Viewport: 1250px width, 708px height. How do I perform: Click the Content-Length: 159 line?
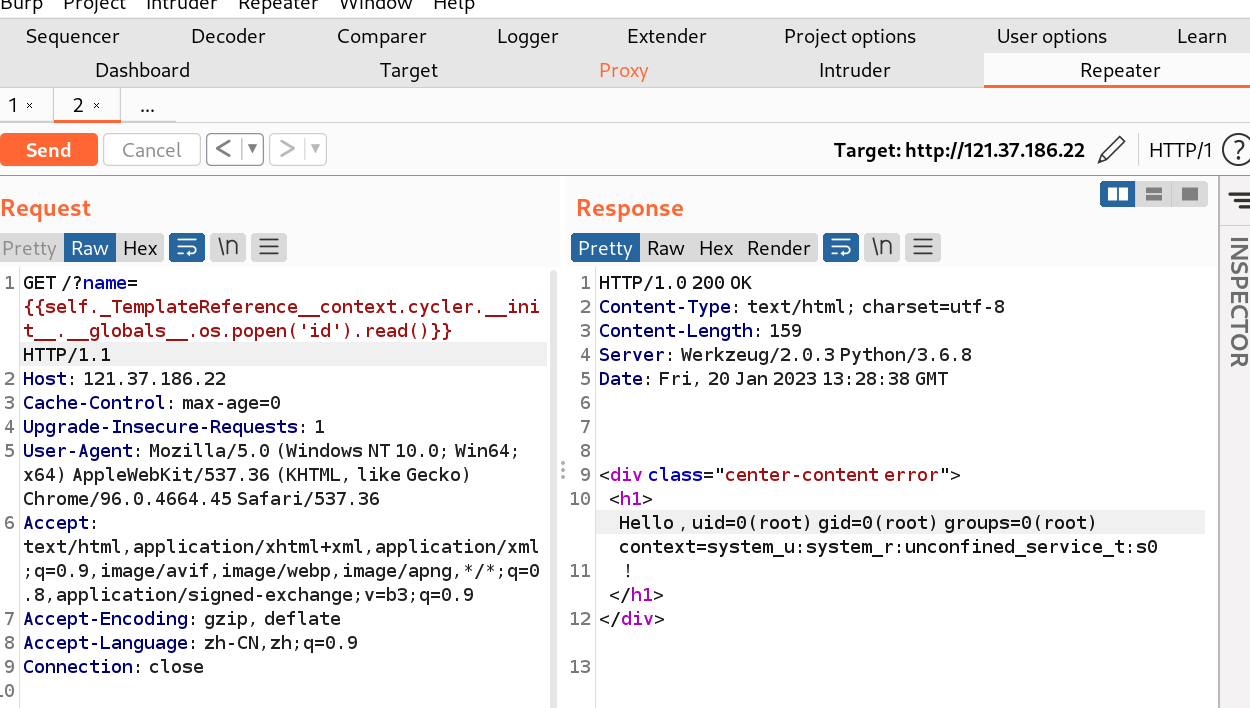pyautogui.click(x=700, y=331)
